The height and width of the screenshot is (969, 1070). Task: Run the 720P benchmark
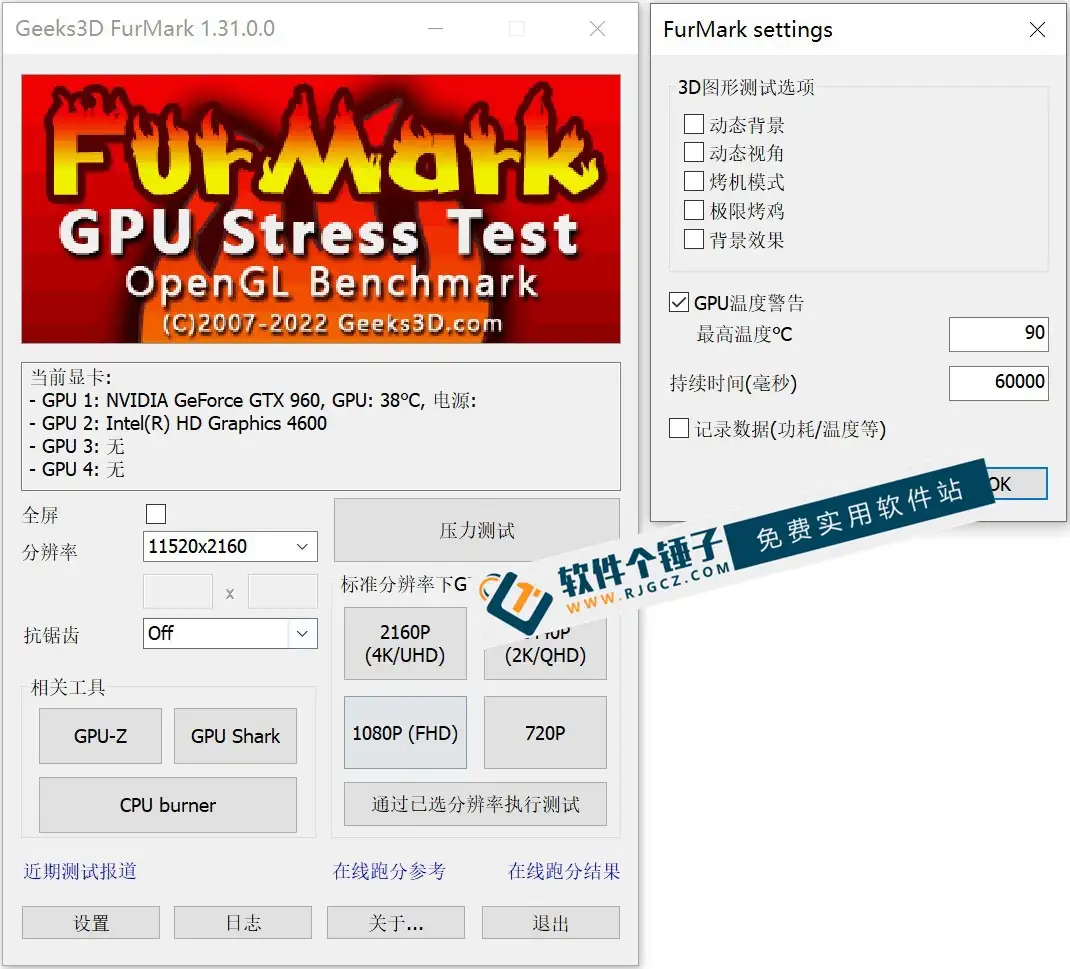tap(545, 733)
